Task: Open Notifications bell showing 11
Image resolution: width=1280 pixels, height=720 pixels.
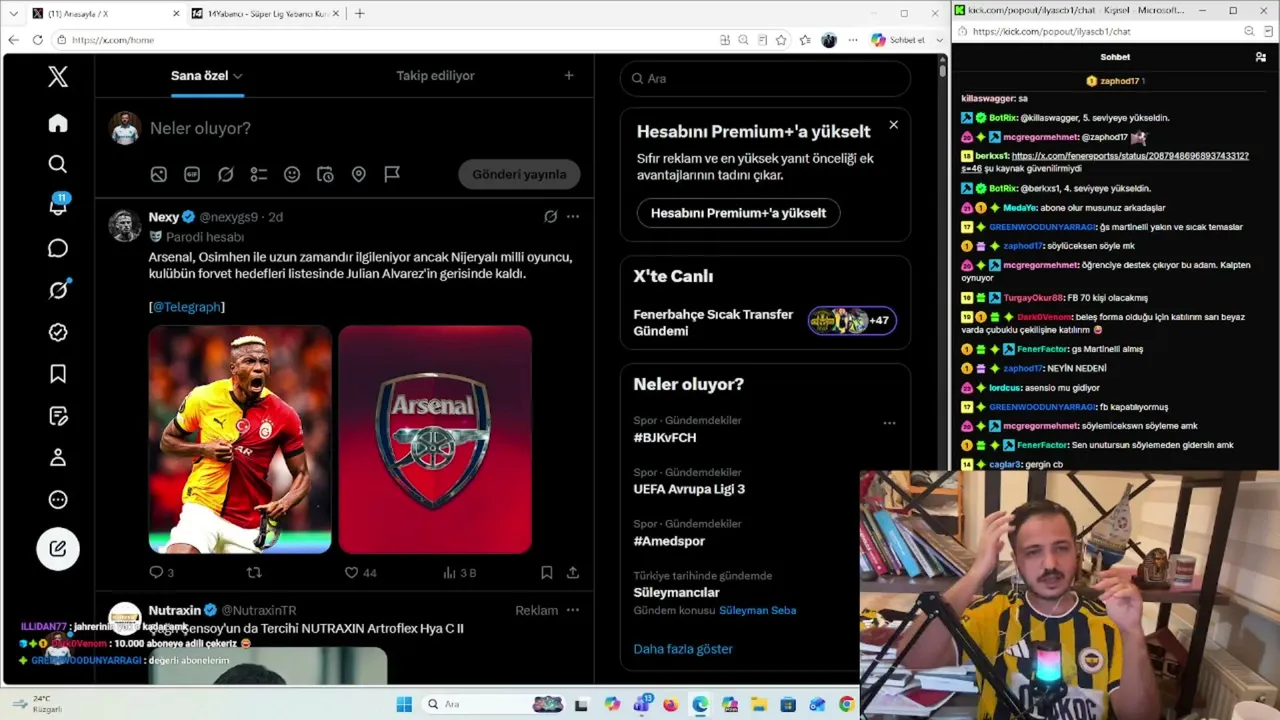Action: 58,205
